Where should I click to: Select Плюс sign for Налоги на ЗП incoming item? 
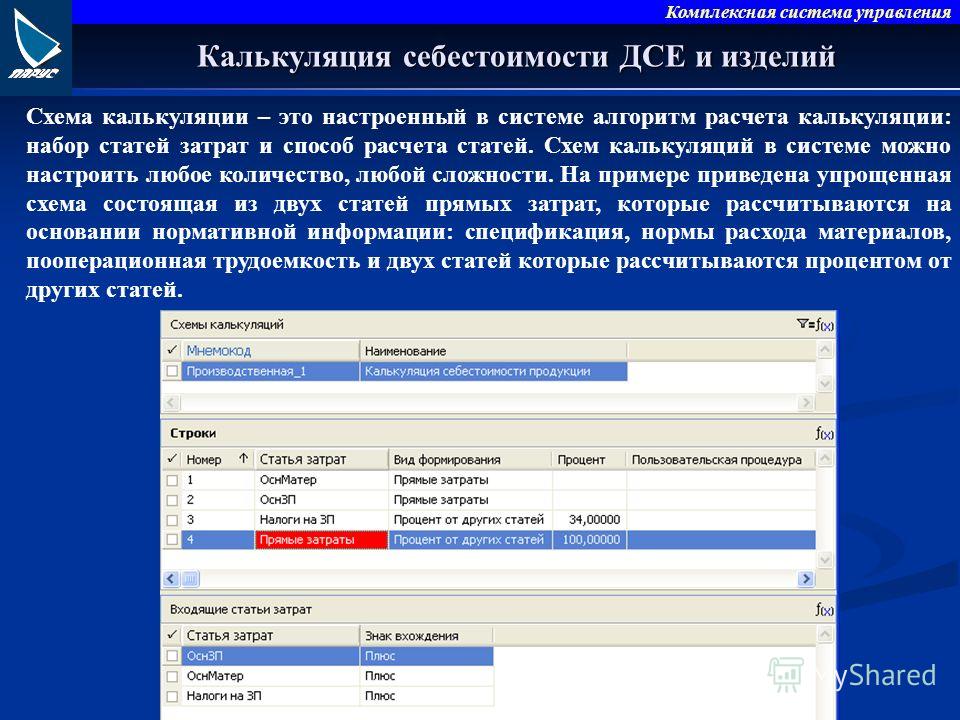click(426, 696)
